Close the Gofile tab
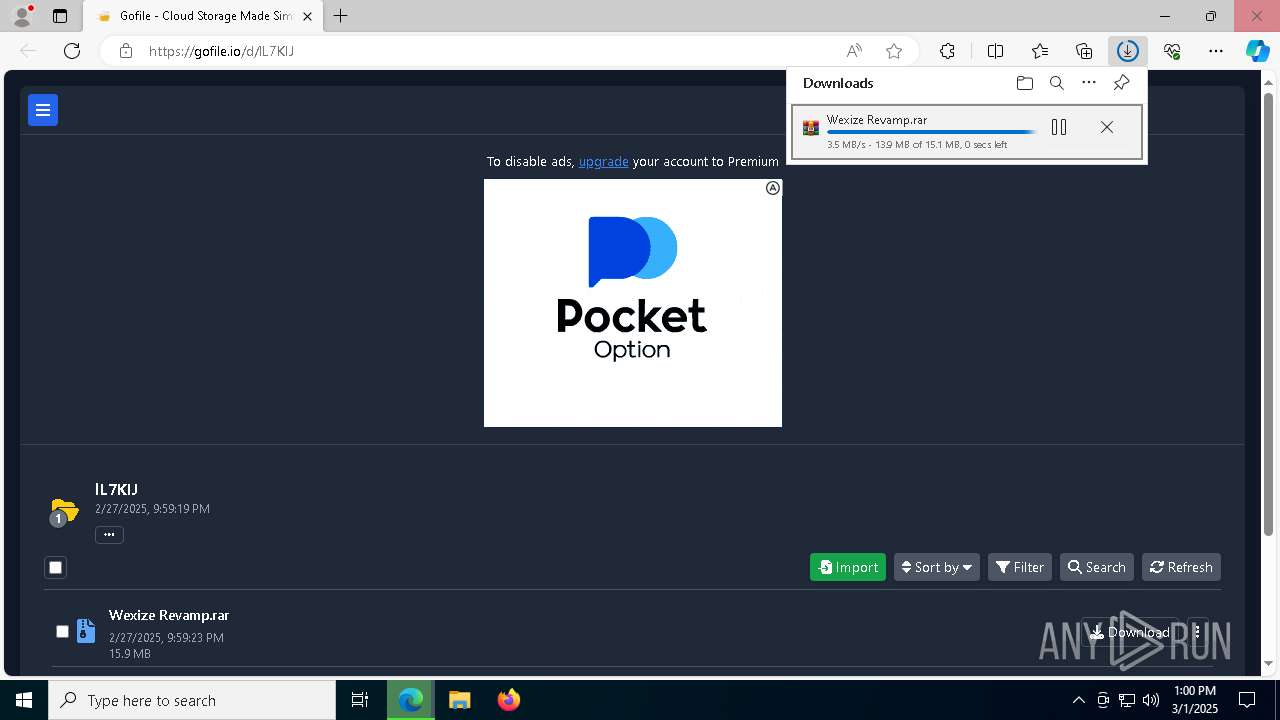The height and width of the screenshot is (720, 1280). 308,16
